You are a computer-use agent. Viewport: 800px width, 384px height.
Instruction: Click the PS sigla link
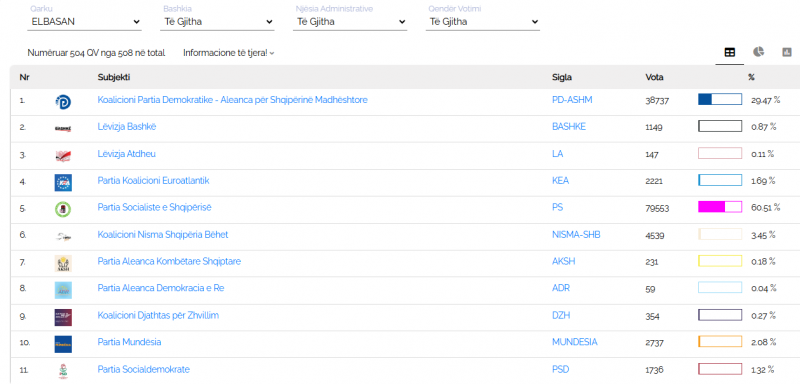(558, 208)
